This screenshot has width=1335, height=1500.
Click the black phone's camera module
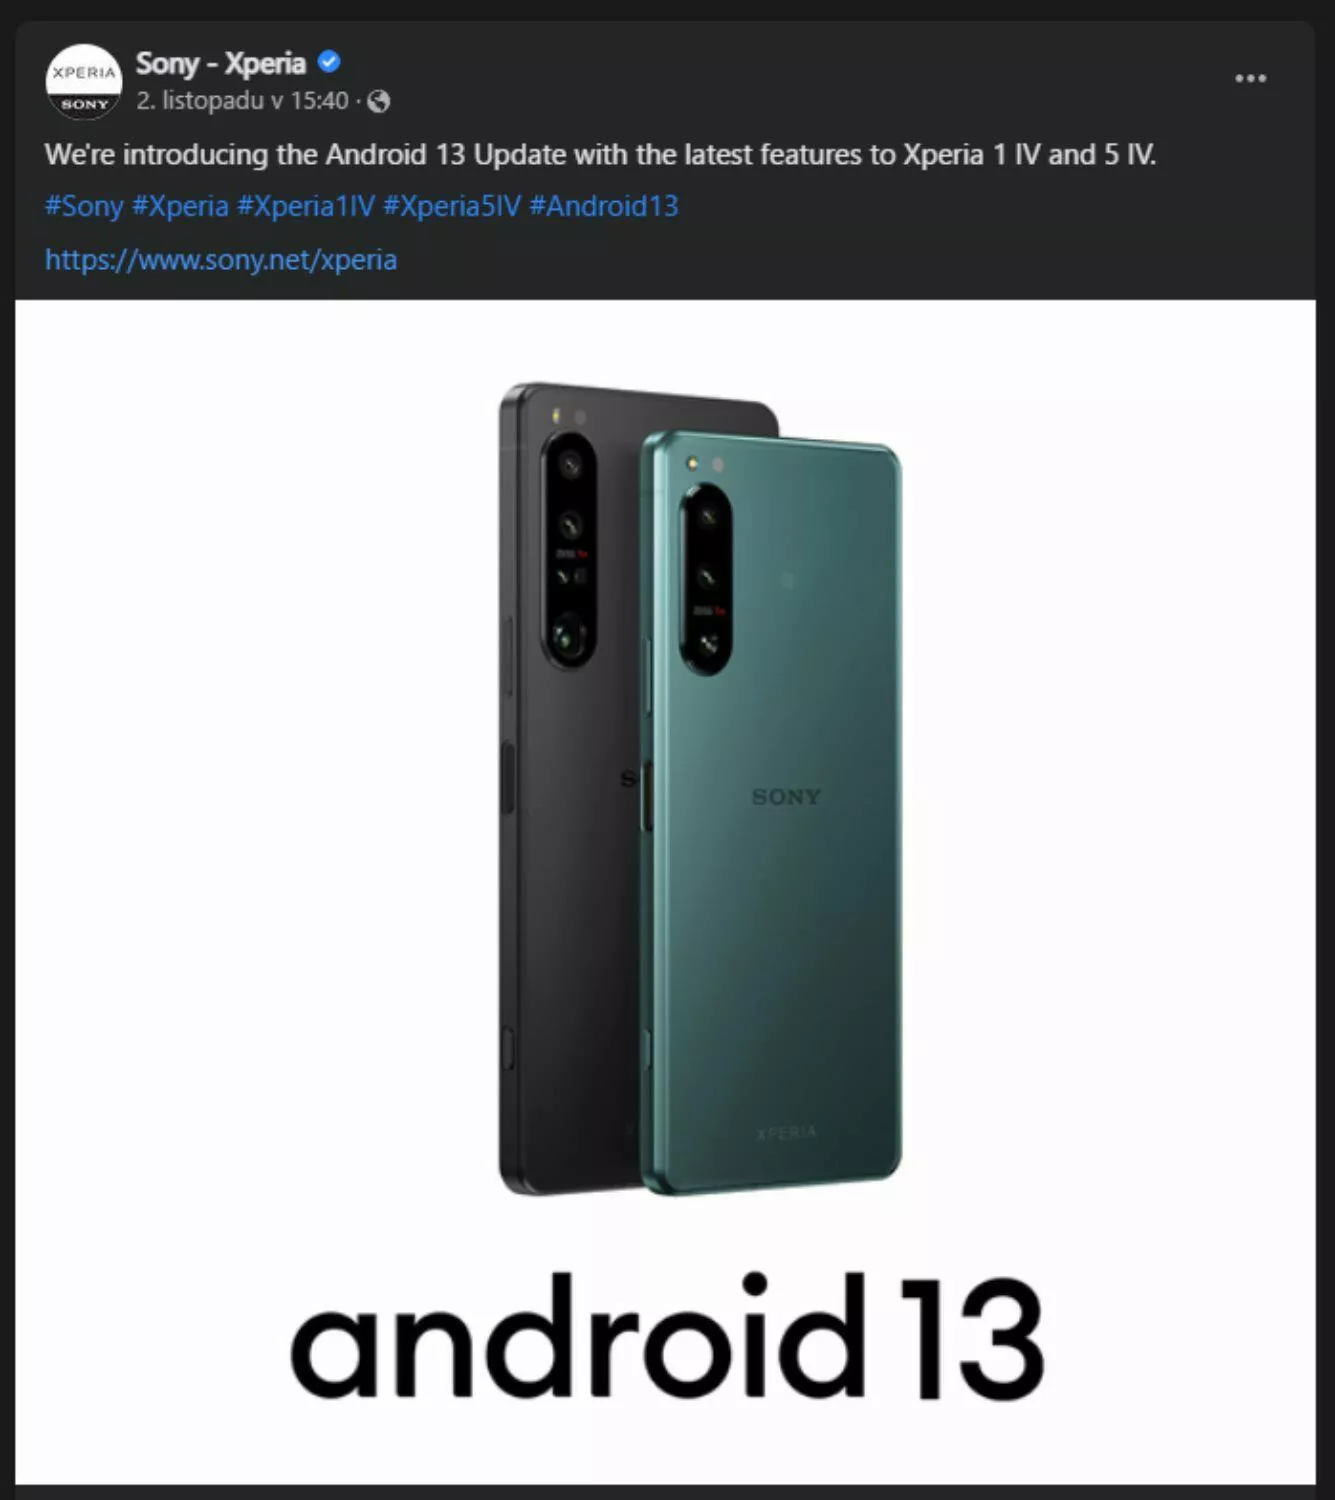click(570, 549)
